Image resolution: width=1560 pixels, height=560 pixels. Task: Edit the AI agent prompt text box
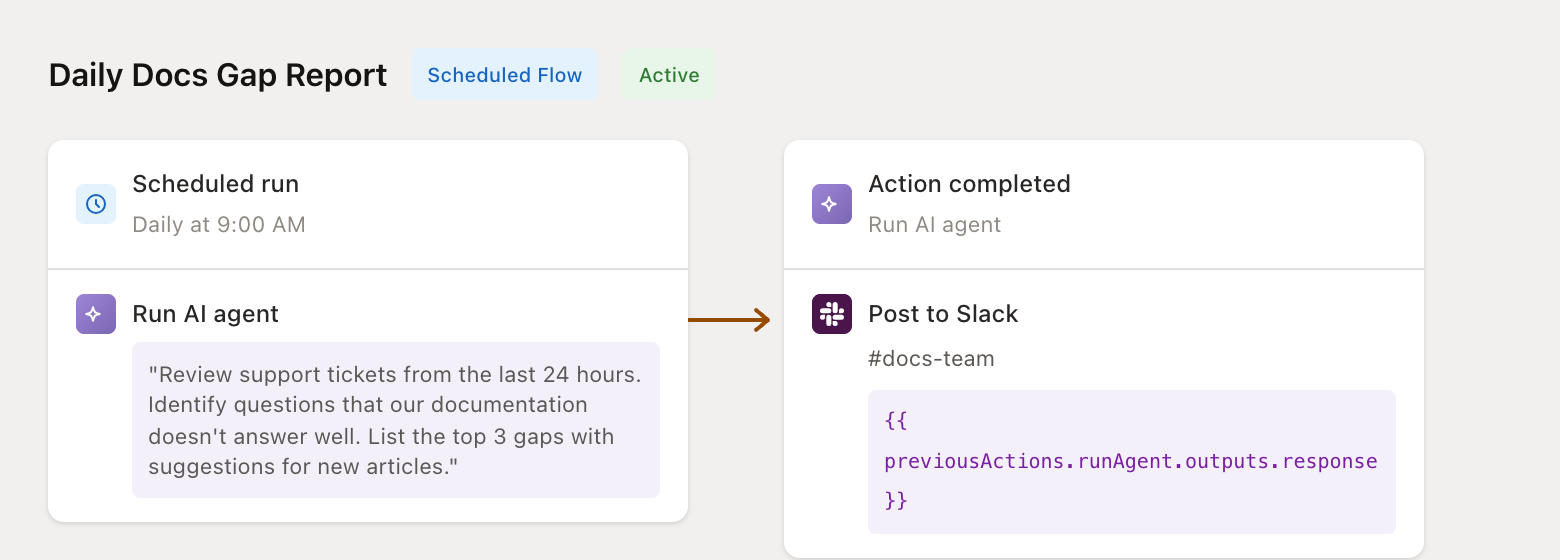click(x=396, y=420)
